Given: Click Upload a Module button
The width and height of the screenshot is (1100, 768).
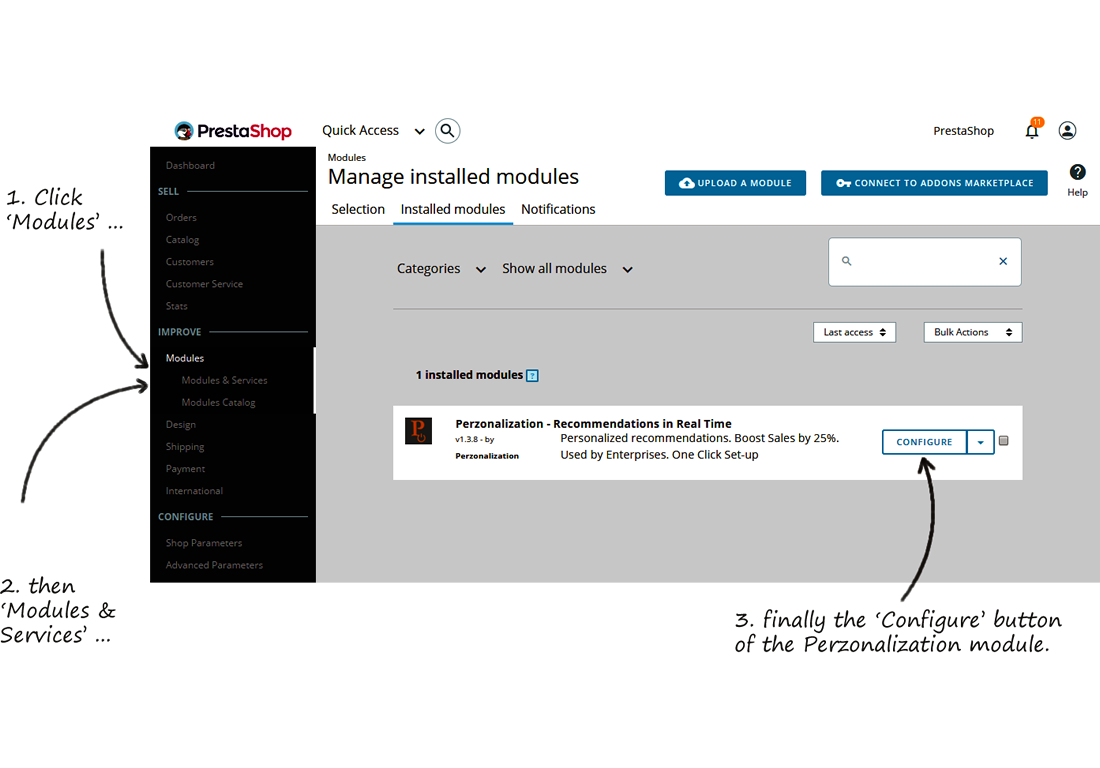Looking at the screenshot, I should click(x=735, y=183).
